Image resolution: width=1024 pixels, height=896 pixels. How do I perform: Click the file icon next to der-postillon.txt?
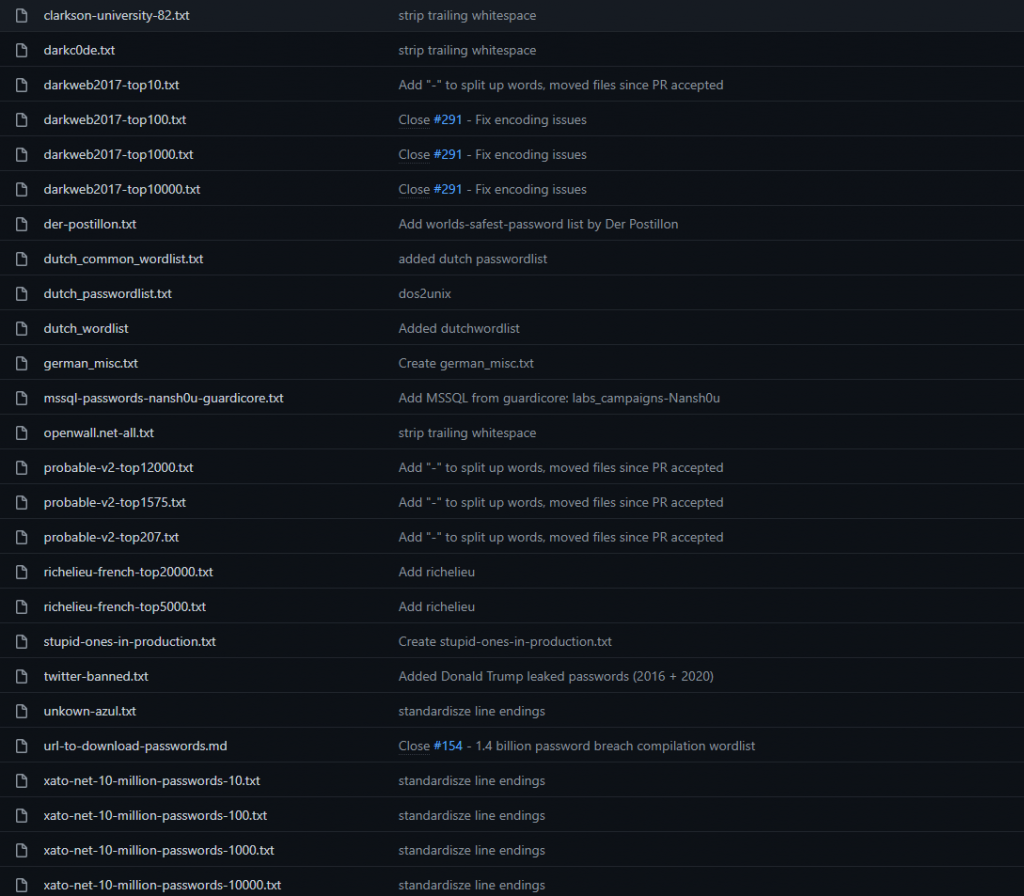click(x=21, y=224)
